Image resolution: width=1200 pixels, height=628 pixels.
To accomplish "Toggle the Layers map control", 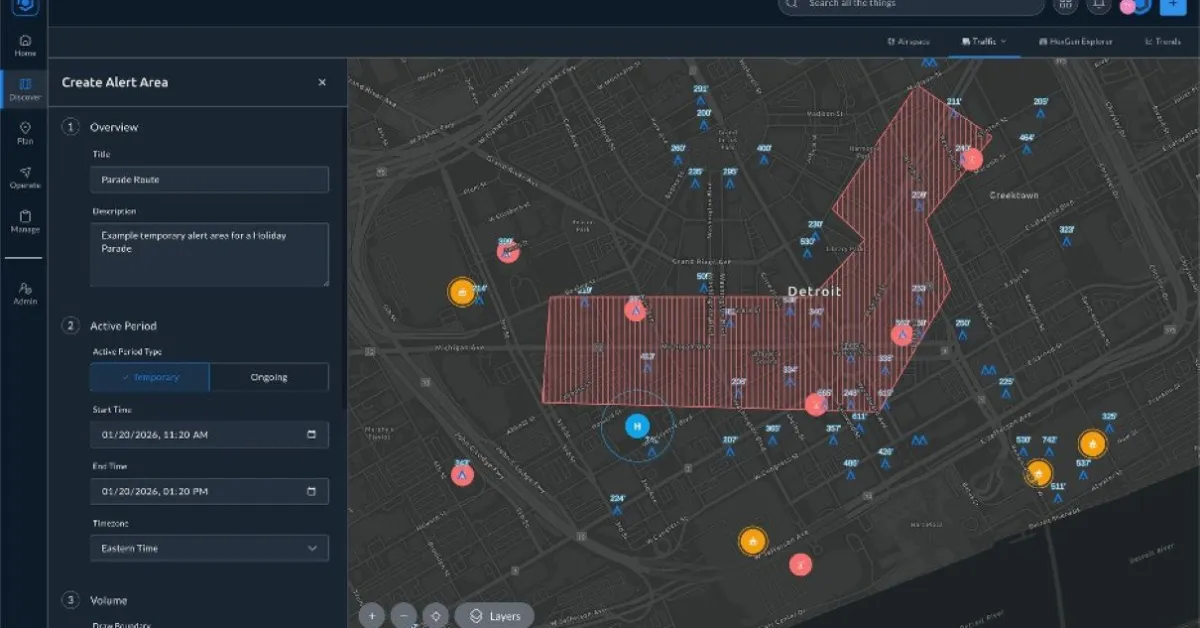I will tap(495, 615).
